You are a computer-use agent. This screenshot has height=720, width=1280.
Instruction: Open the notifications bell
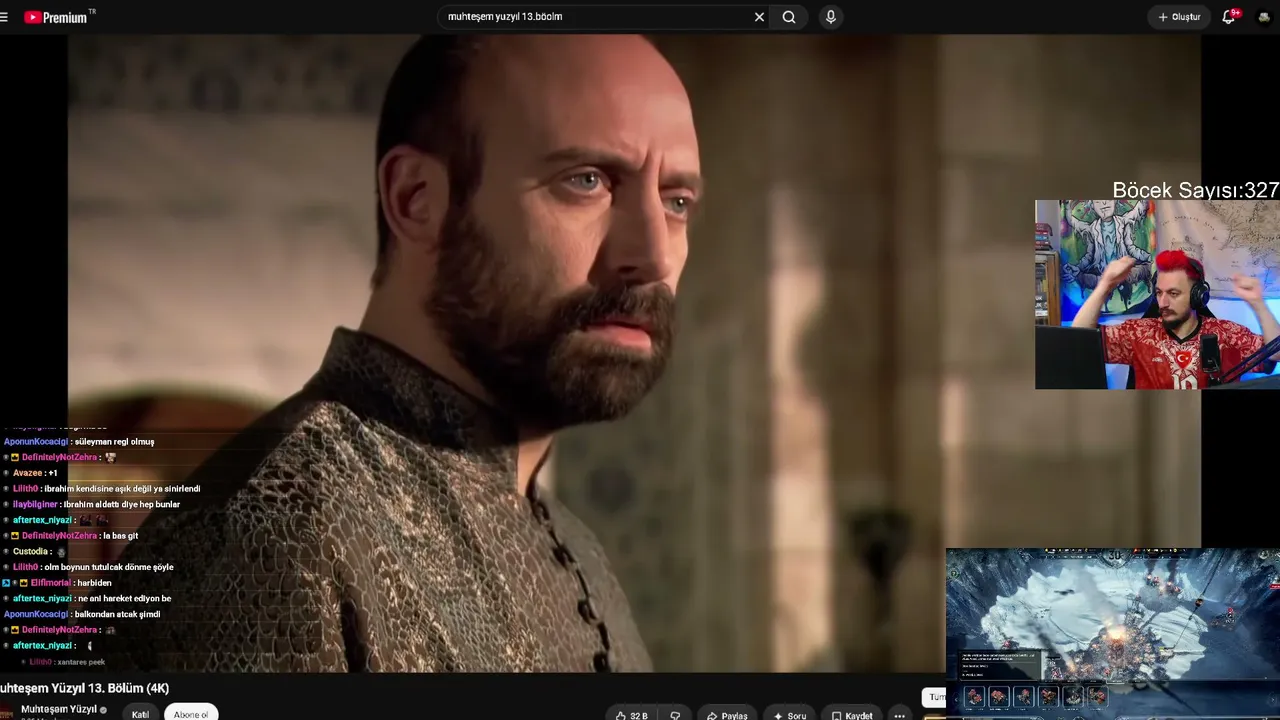coord(1229,17)
